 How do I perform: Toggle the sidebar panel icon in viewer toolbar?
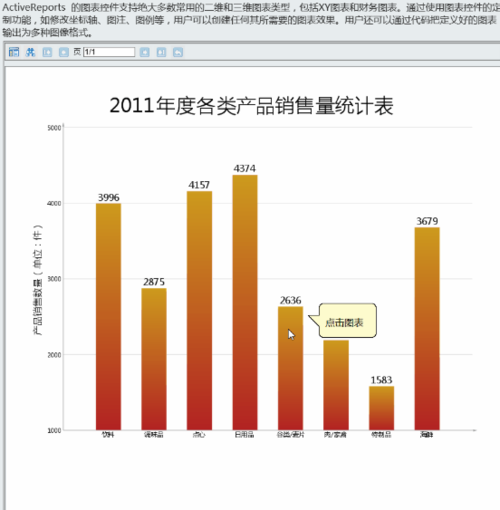pos(14,52)
